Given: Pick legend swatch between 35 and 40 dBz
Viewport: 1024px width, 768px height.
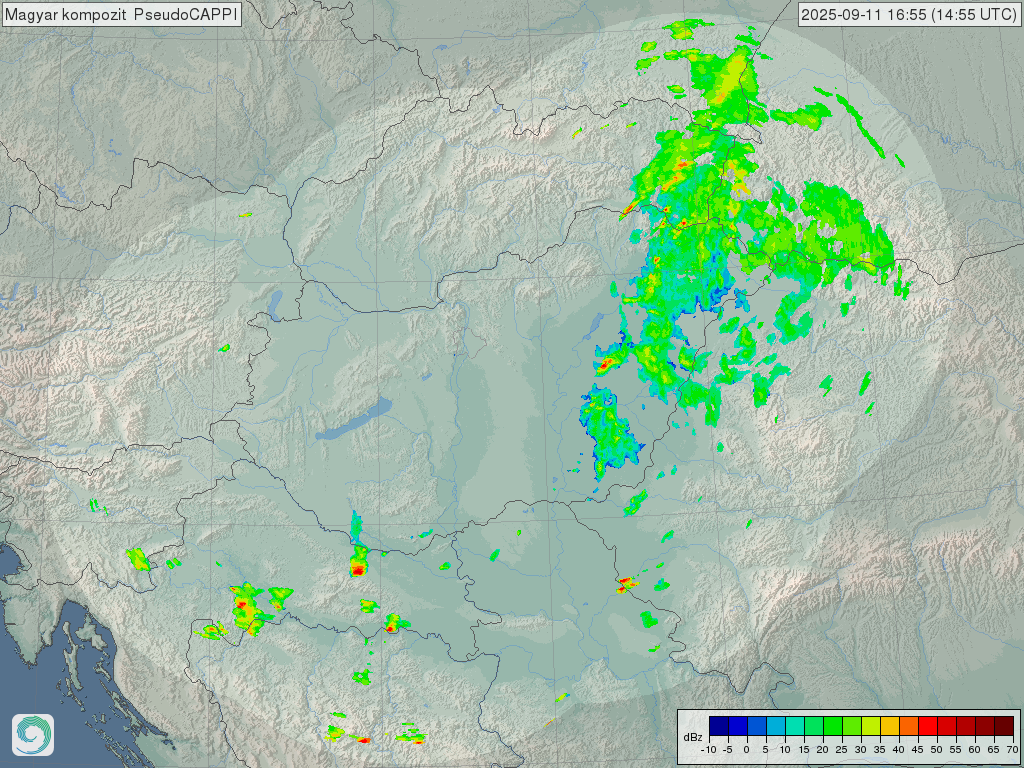Looking at the screenshot, I should pos(889,726).
